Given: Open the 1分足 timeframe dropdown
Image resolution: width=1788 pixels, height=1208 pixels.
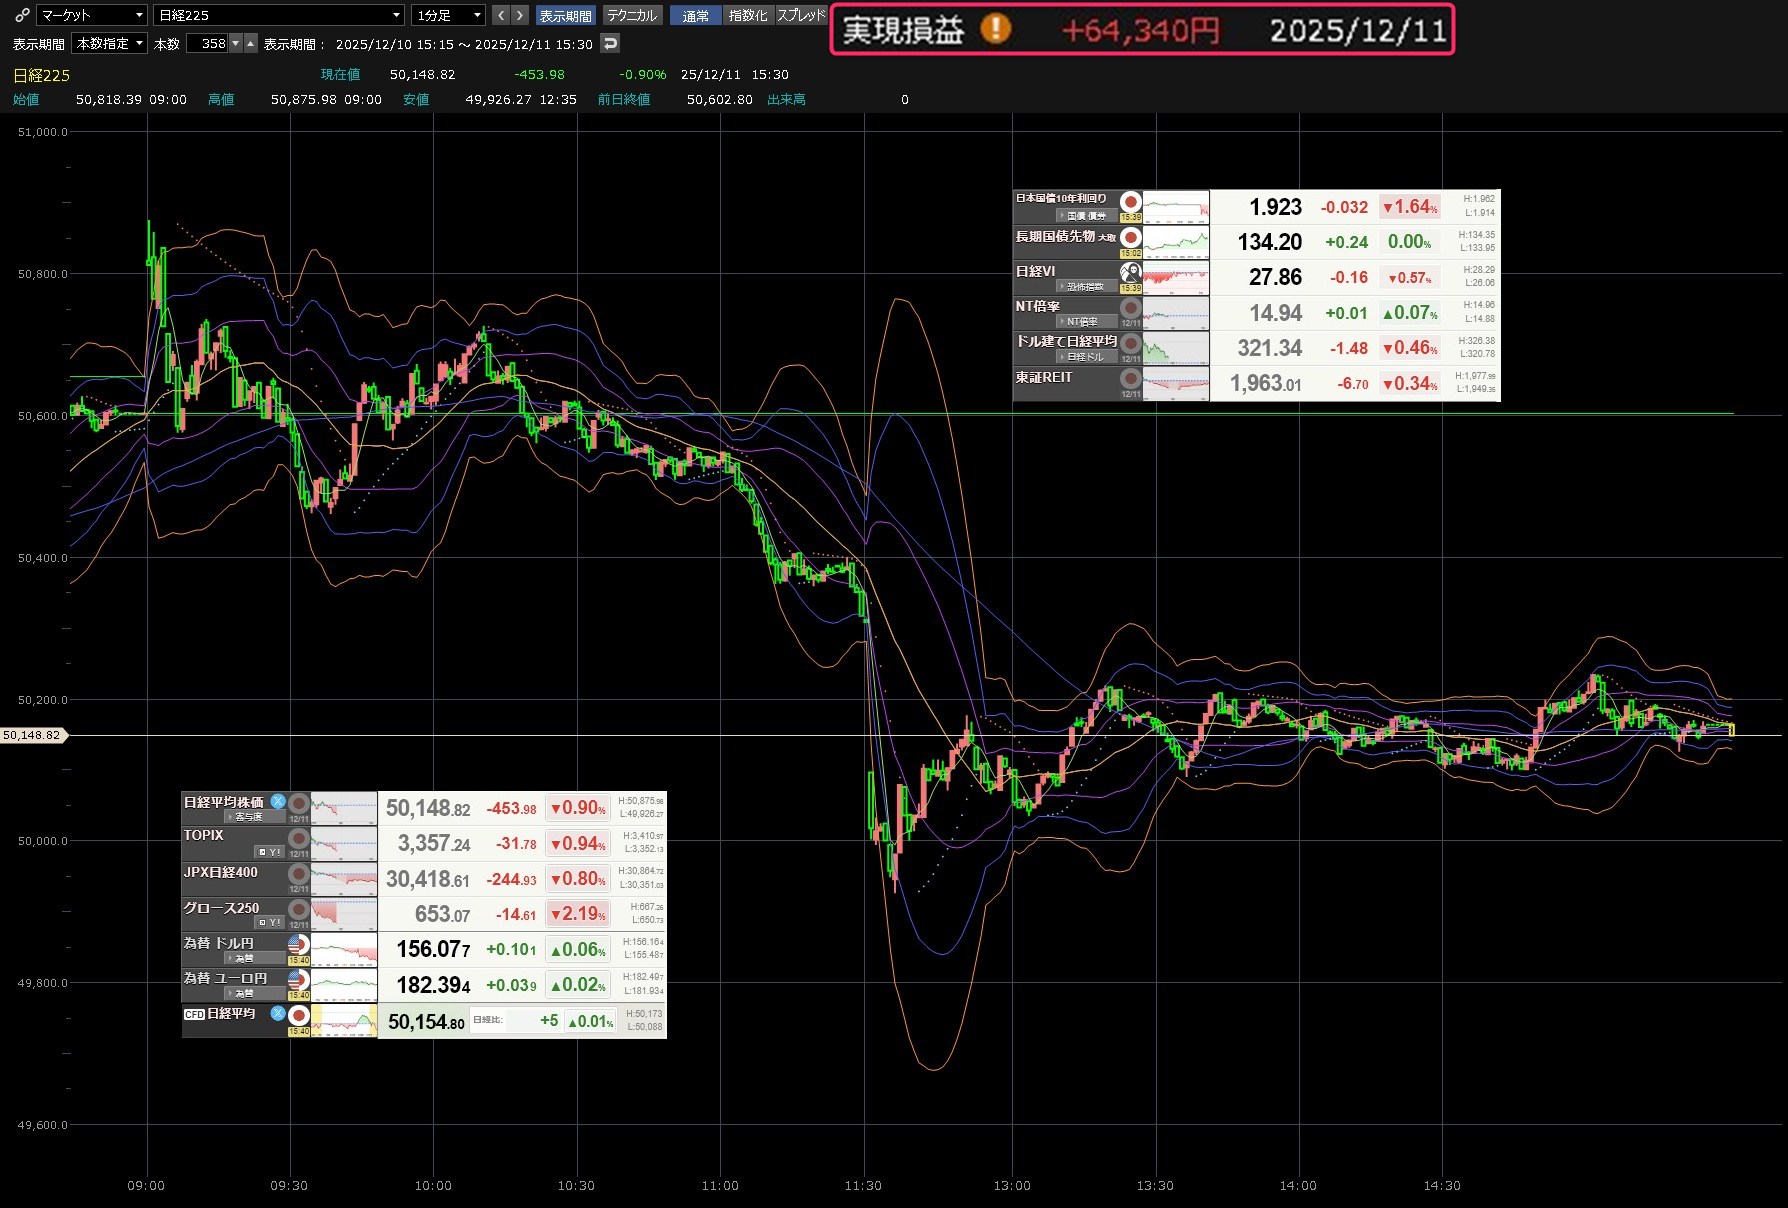Looking at the screenshot, I should [x=448, y=15].
